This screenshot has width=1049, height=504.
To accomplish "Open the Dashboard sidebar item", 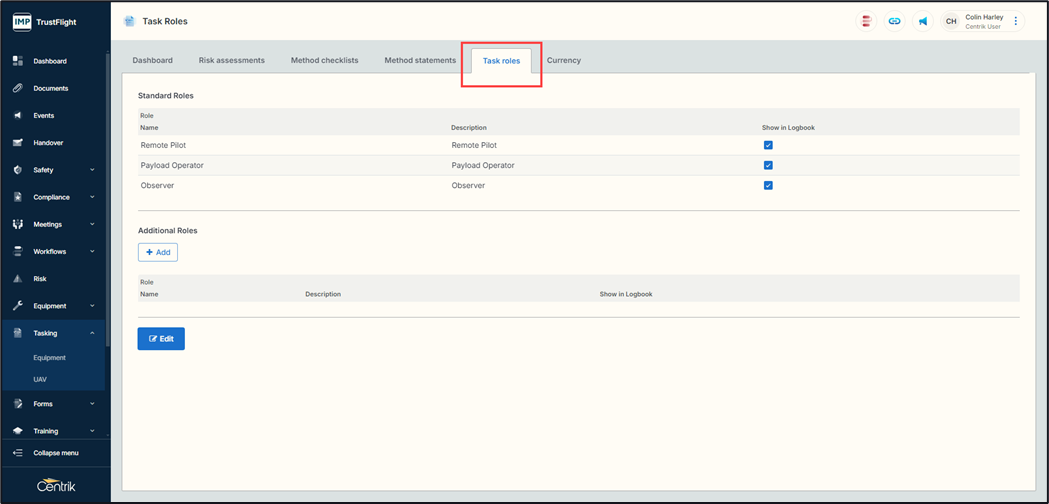I will point(49,61).
